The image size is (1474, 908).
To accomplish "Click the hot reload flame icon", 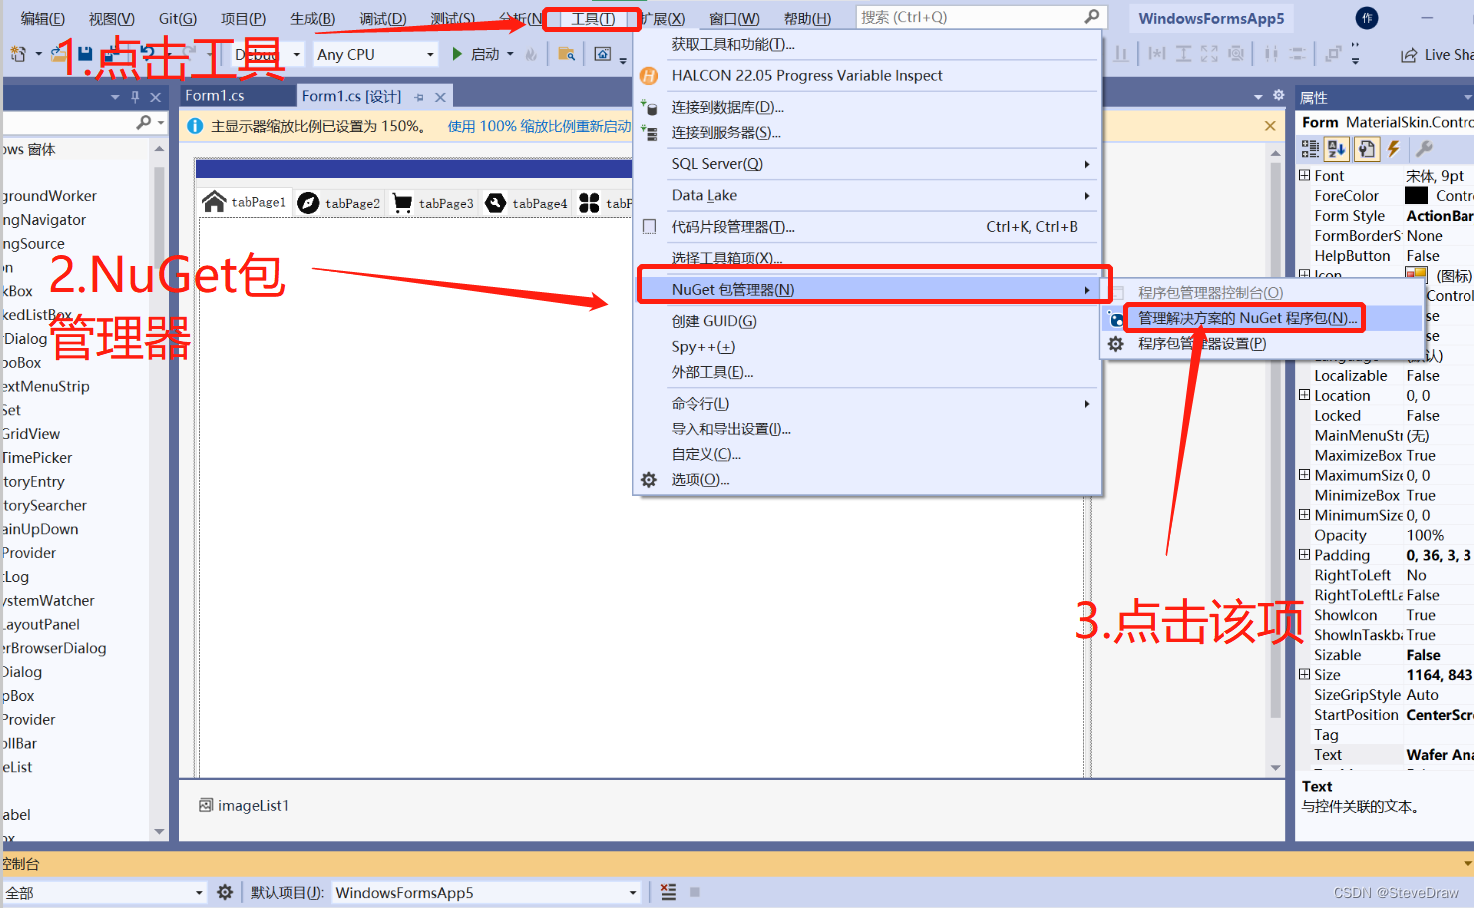I will [531, 54].
